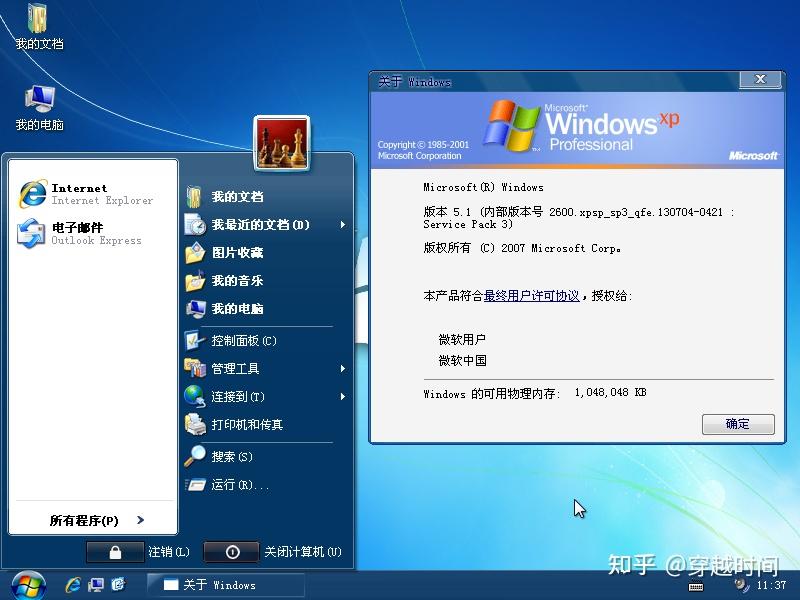Click the 微软中国 organization text

(462, 361)
